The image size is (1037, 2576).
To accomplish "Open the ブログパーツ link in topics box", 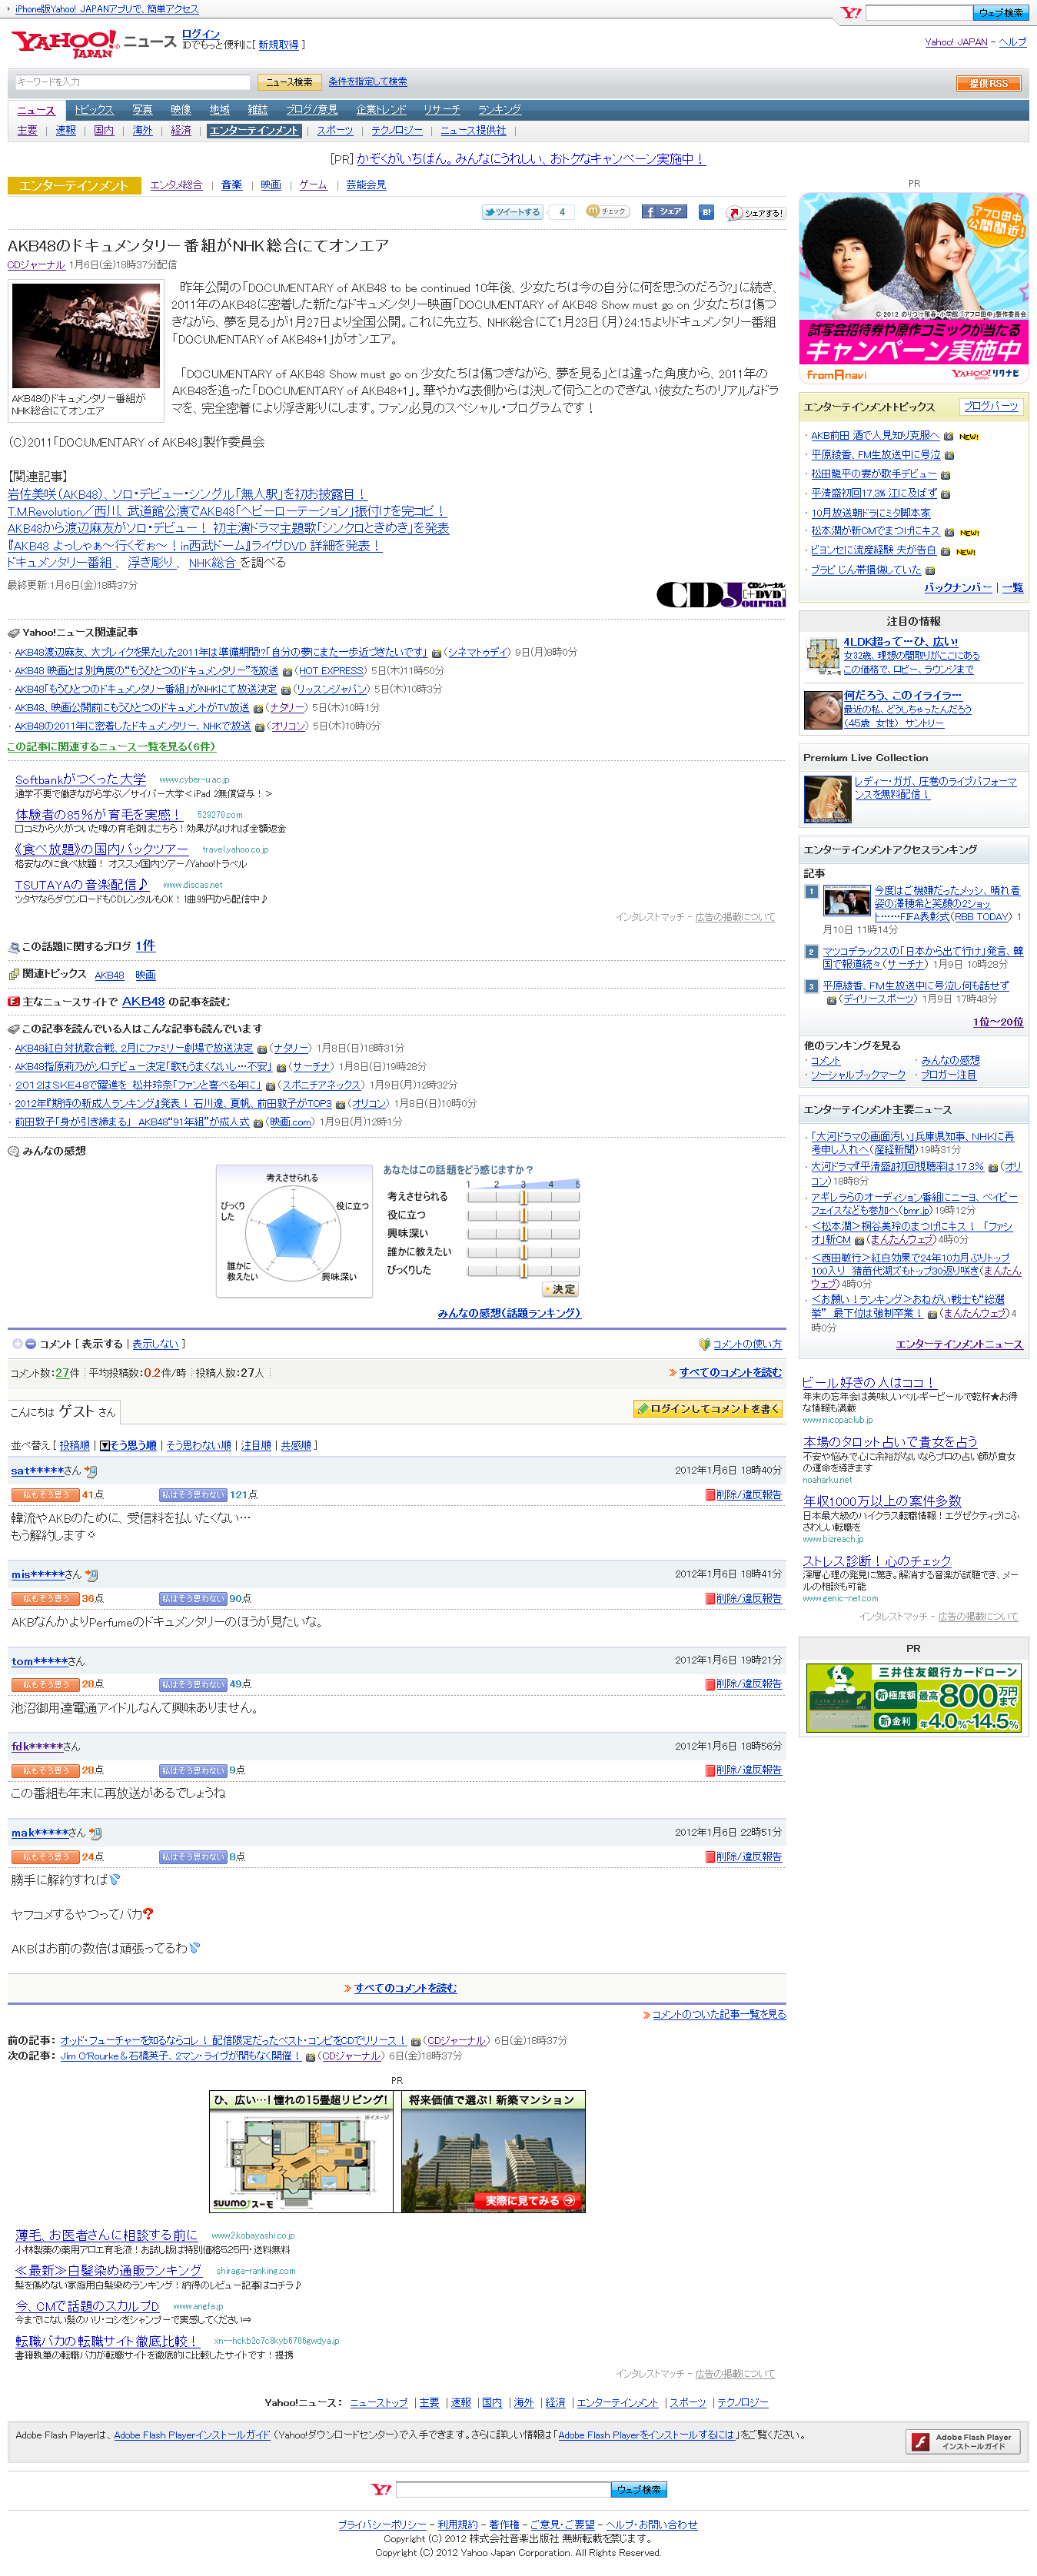I will coord(990,407).
